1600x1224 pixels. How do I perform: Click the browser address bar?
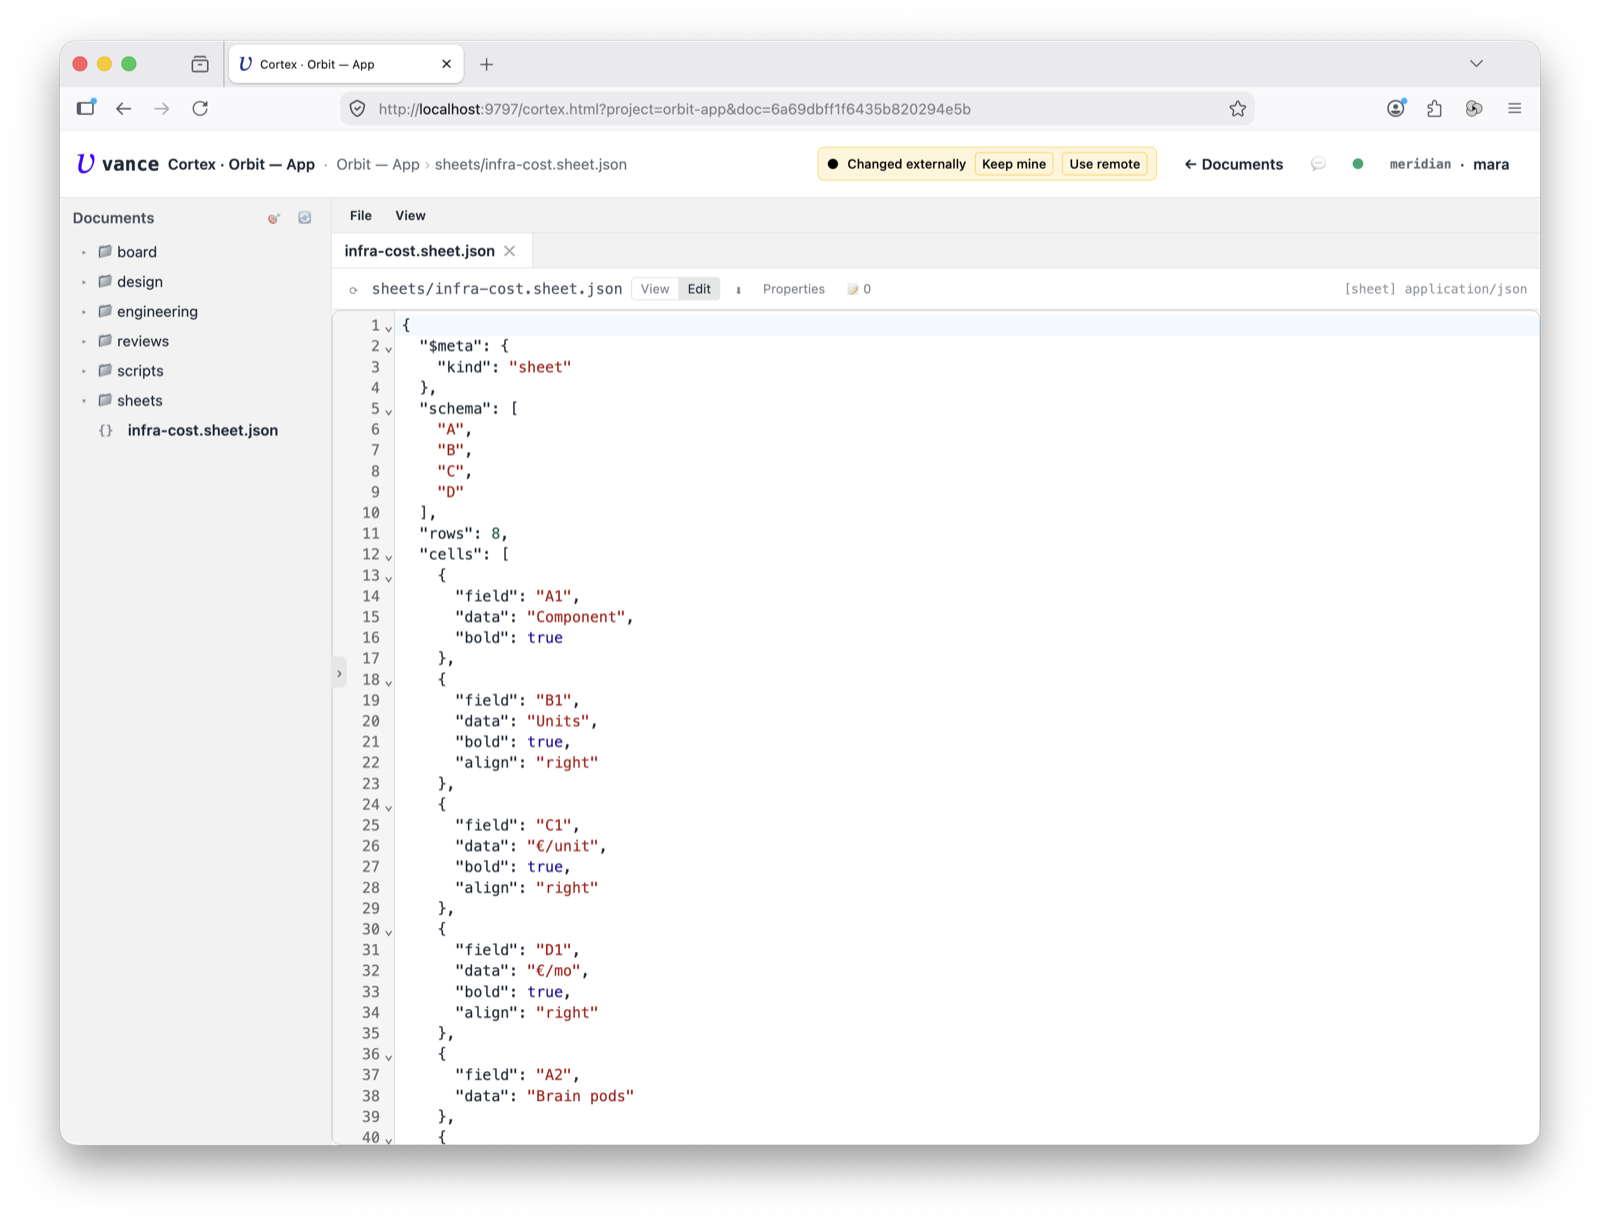point(797,109)
